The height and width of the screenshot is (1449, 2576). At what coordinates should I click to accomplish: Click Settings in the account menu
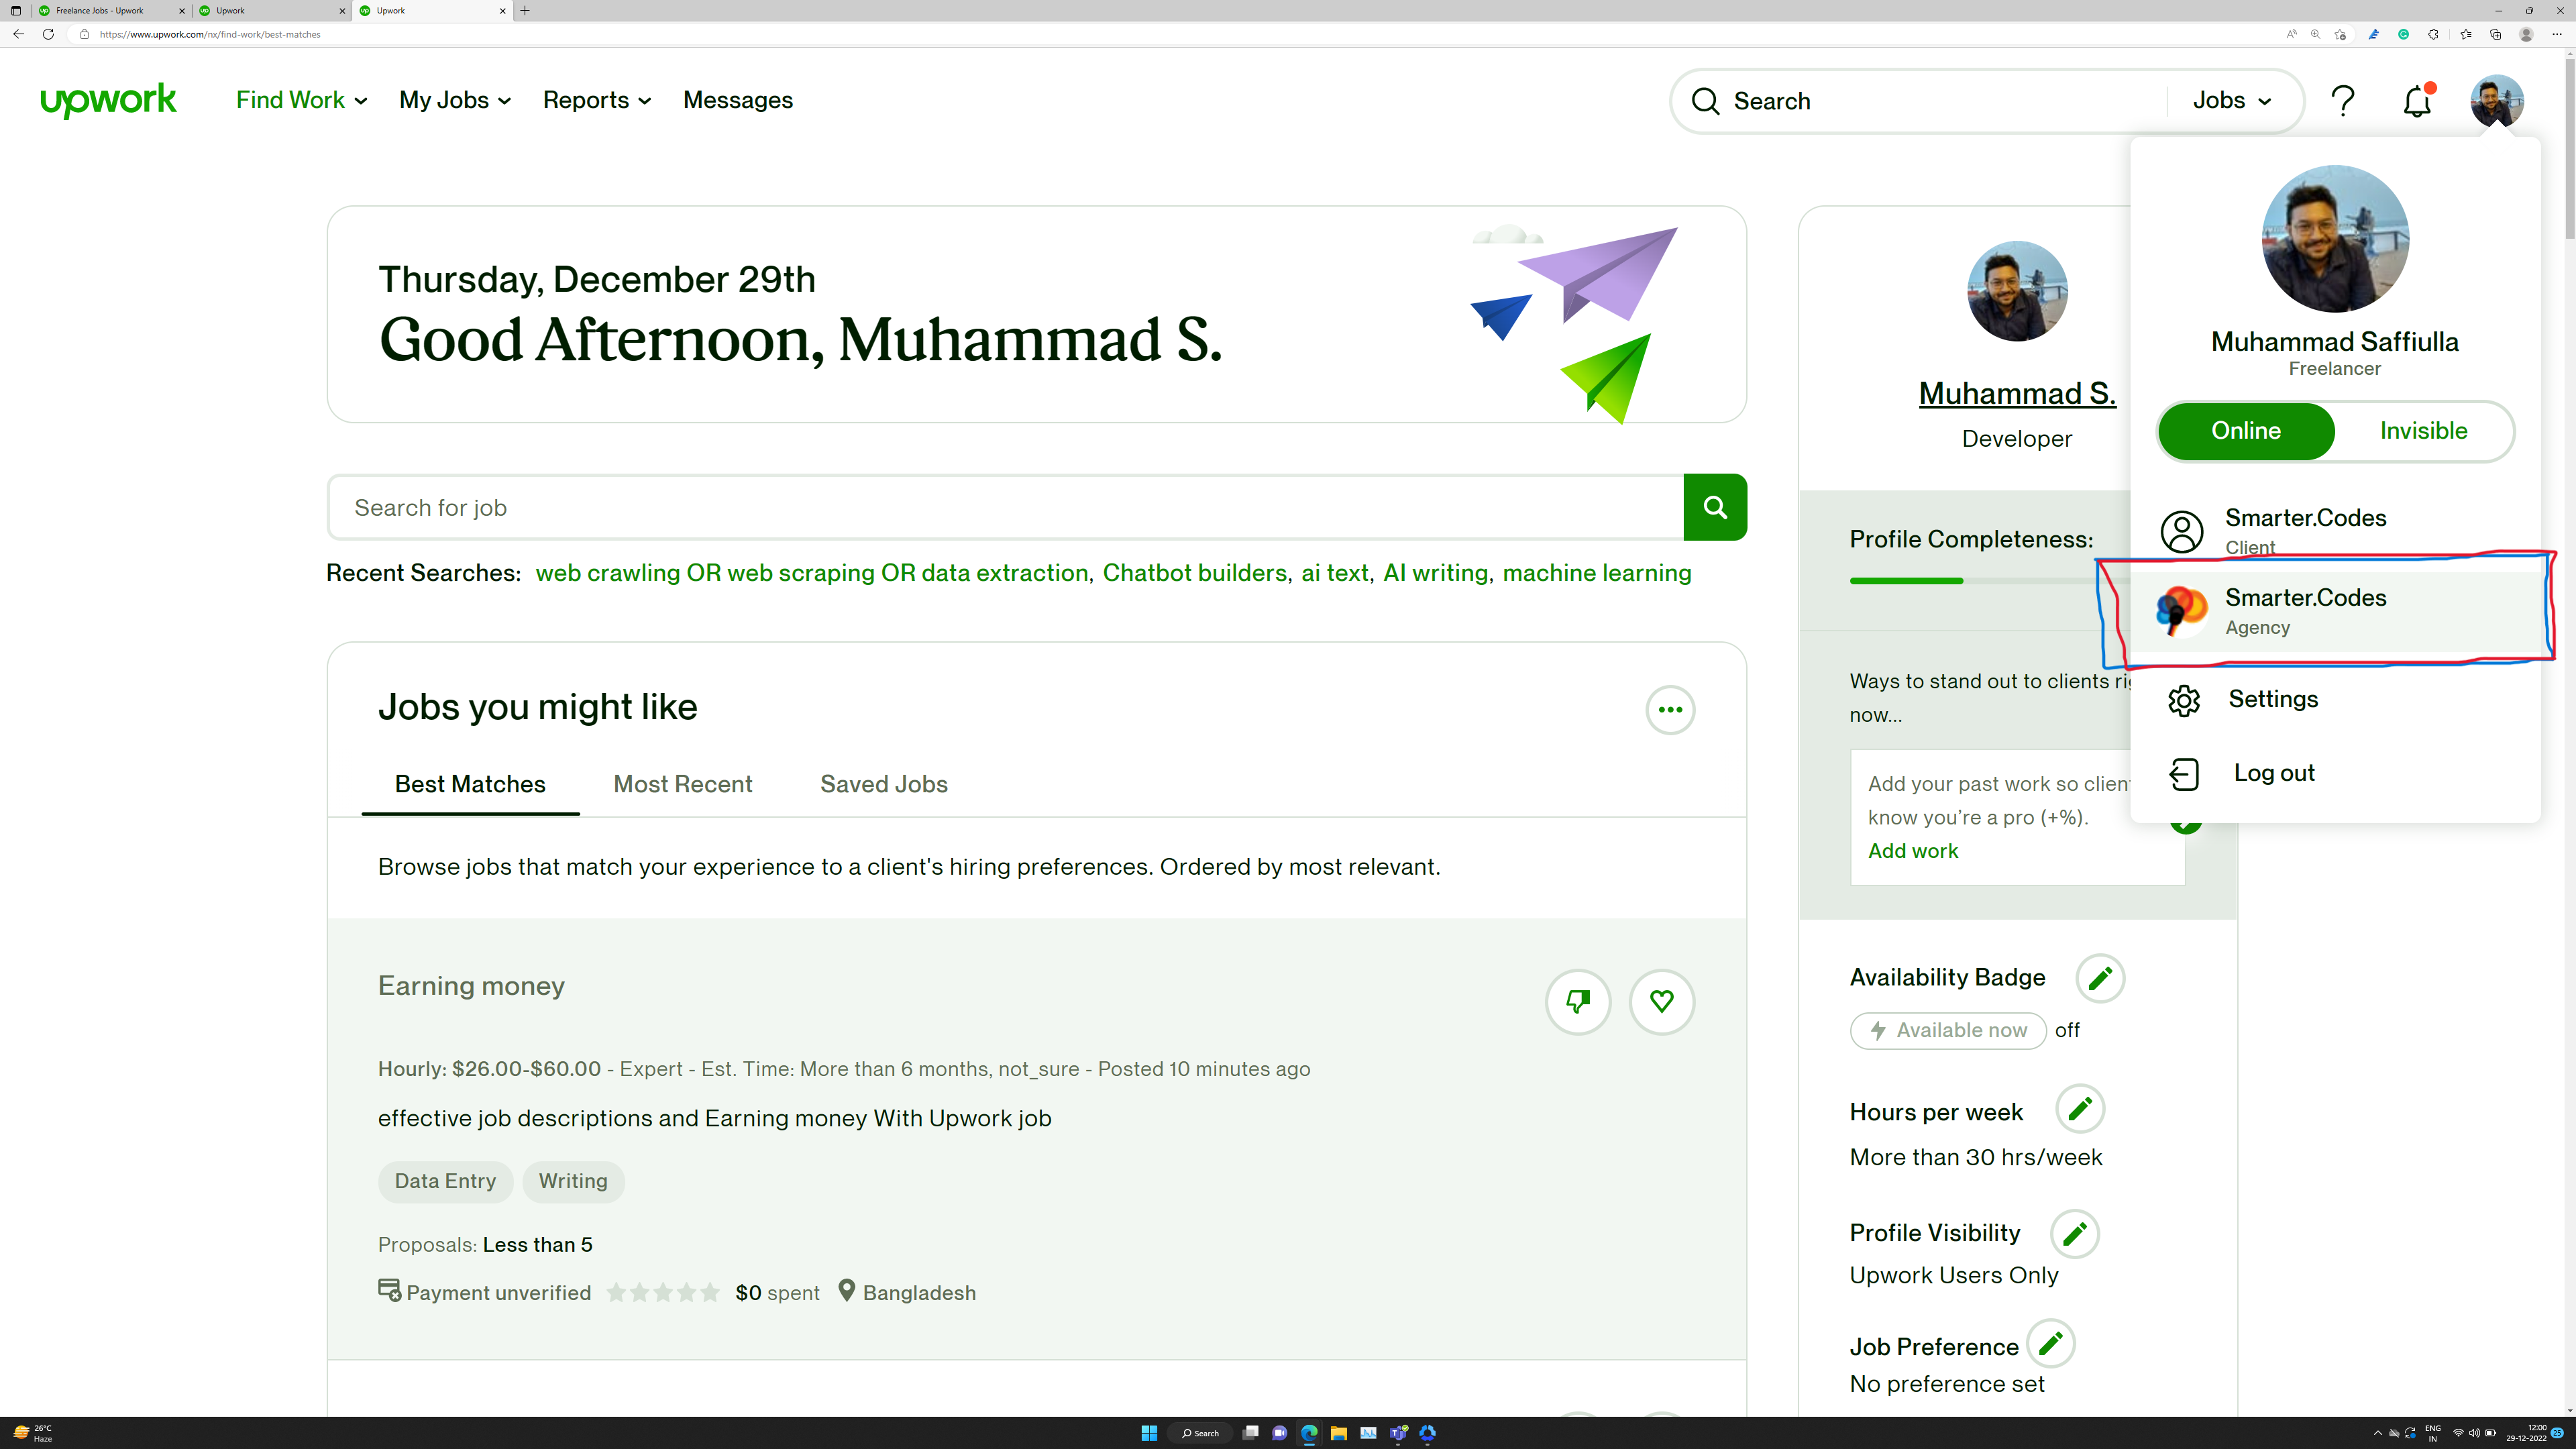[2273, 699]
